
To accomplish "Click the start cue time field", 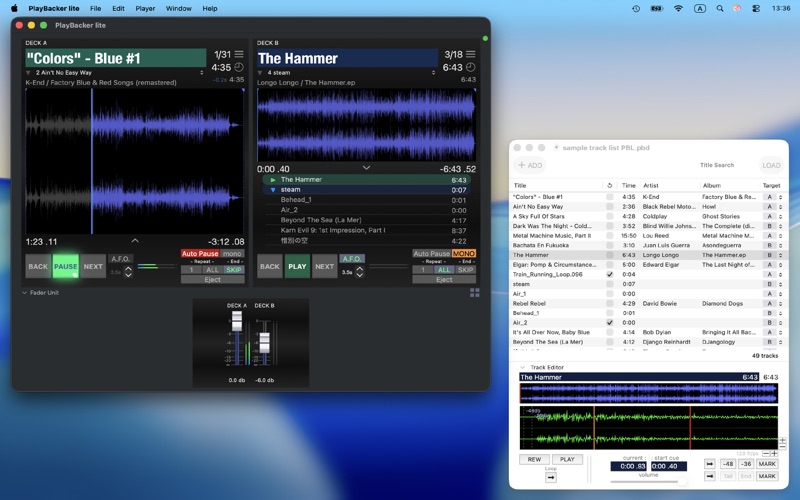I will click(x=669, y=466).
